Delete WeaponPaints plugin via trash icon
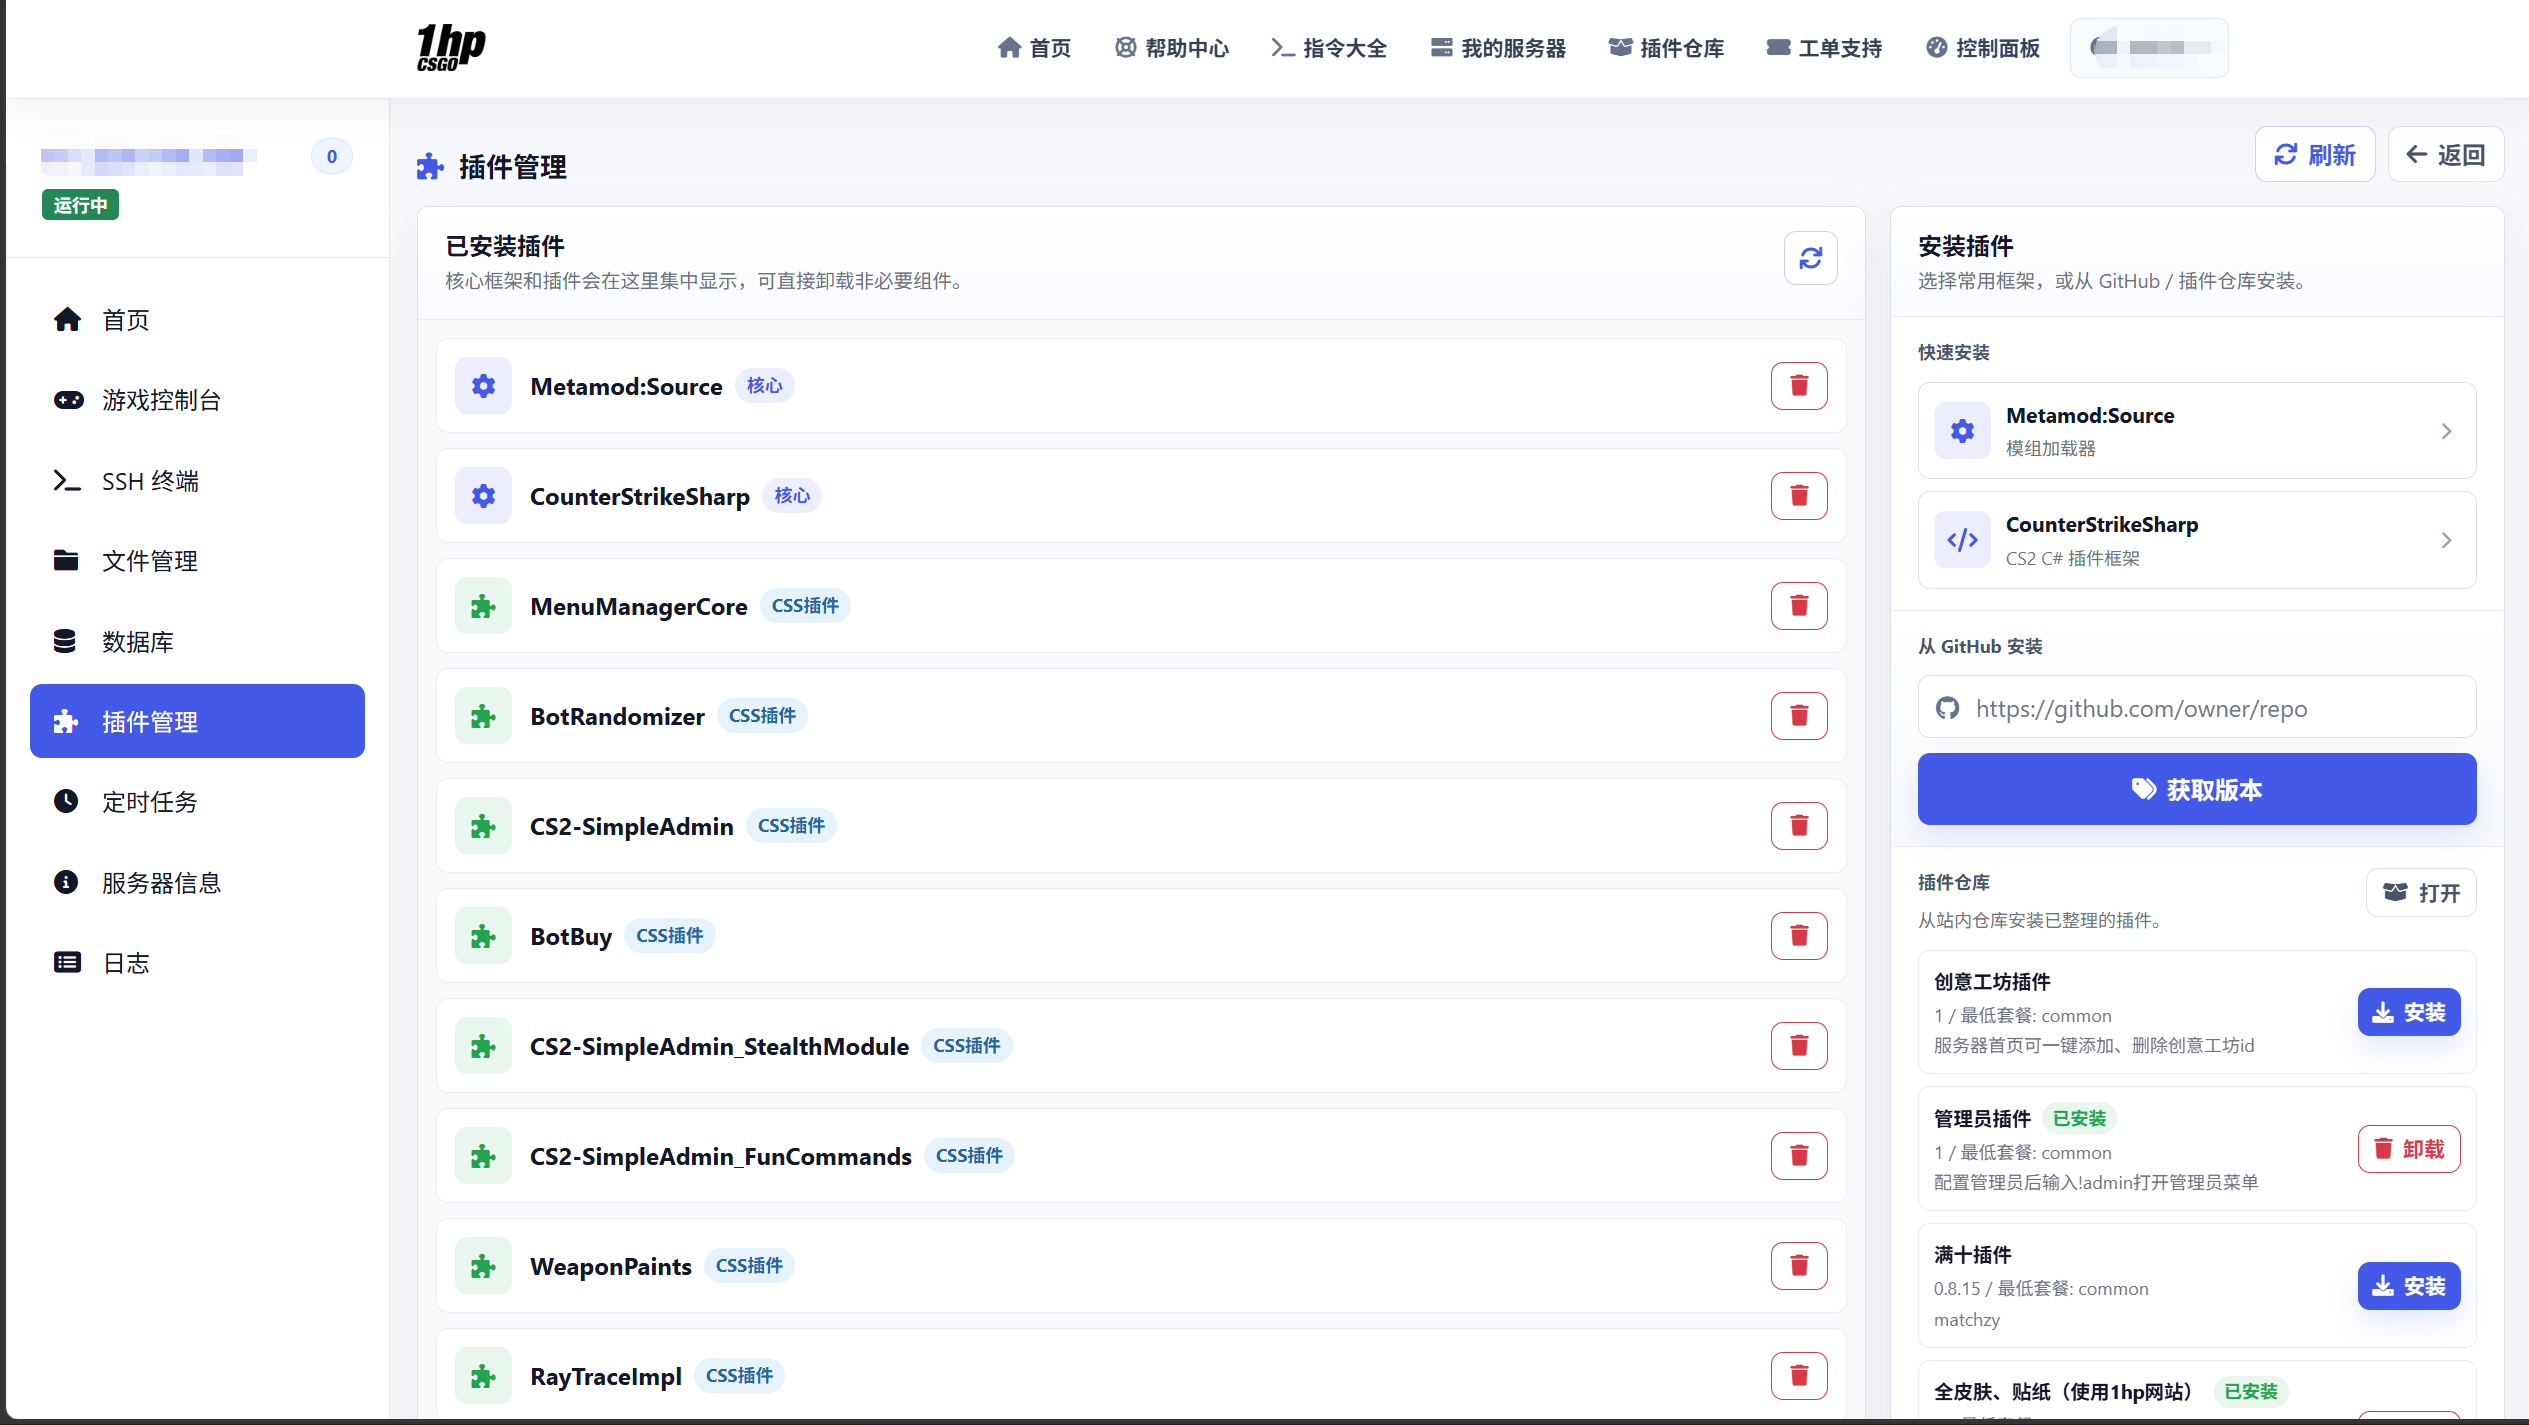This screenshot has width=2529, height=1425. (x=1799, y=1266)
